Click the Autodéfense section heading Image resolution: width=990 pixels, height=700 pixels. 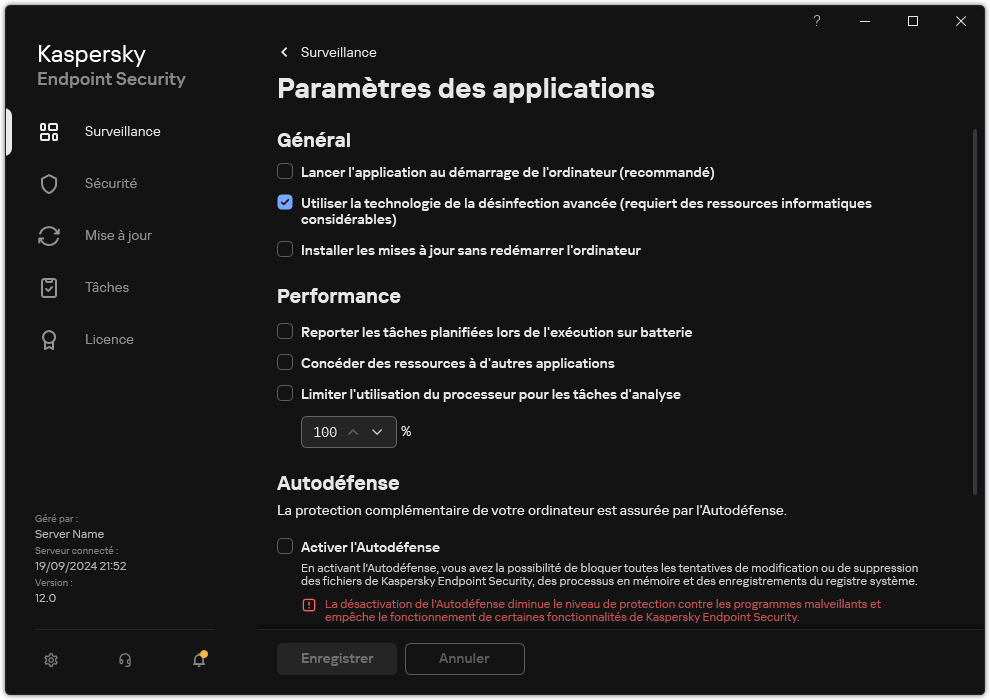pyautogui.click(x=338, y=483)
